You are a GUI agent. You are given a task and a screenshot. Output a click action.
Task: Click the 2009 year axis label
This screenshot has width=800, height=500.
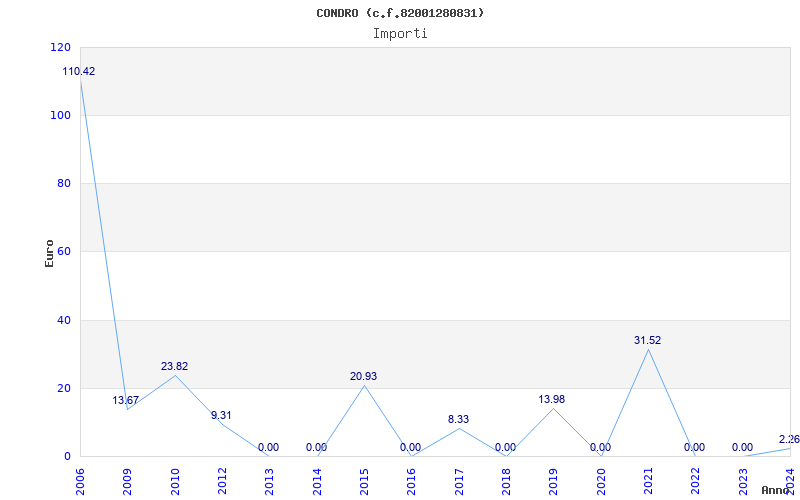[x=128, y=482]
